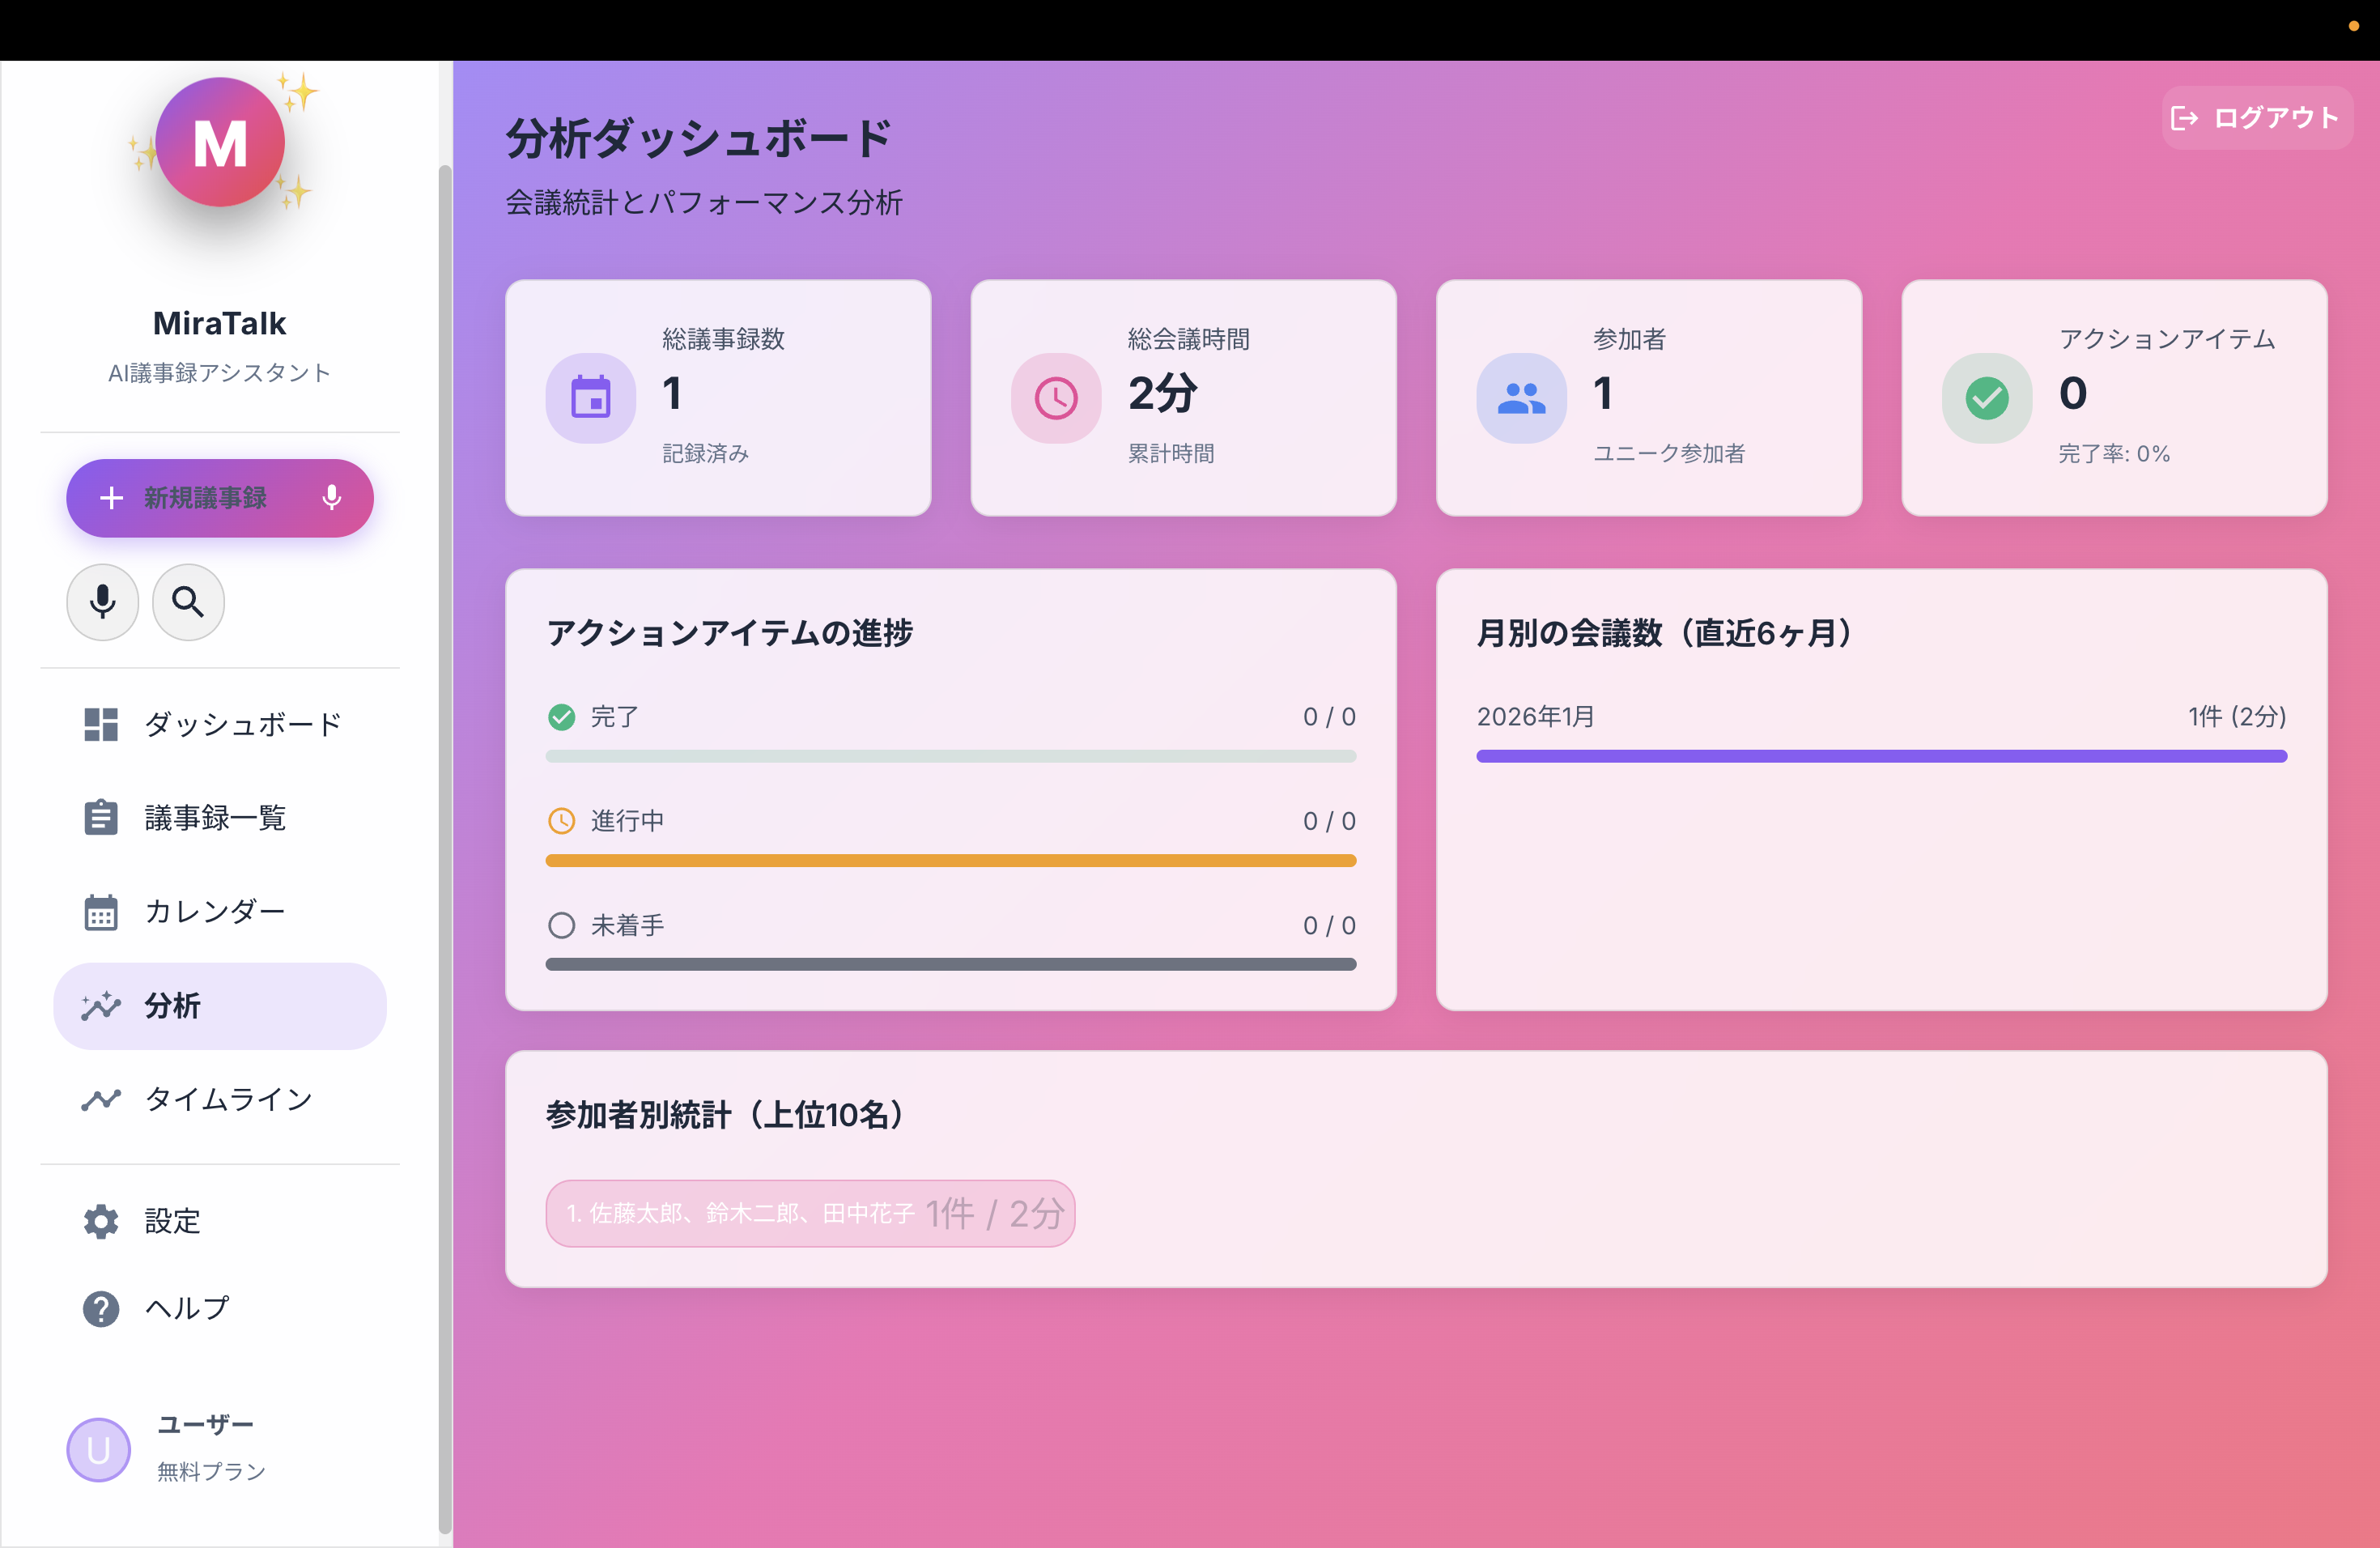Click the 新規議事録 button
This screenshot has width=2380, height=1548.
click(x=220, y=498)
